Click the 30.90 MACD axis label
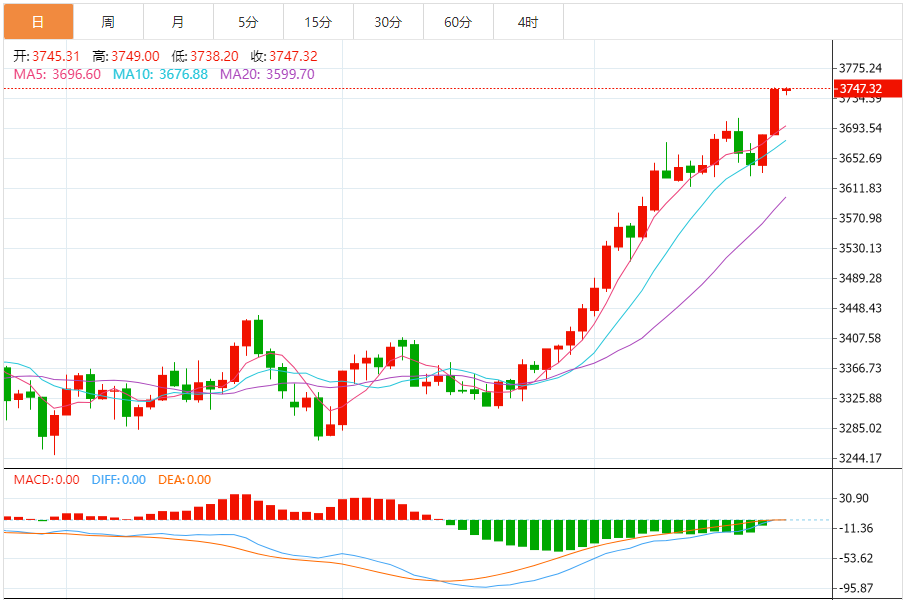 click(854, 498)
